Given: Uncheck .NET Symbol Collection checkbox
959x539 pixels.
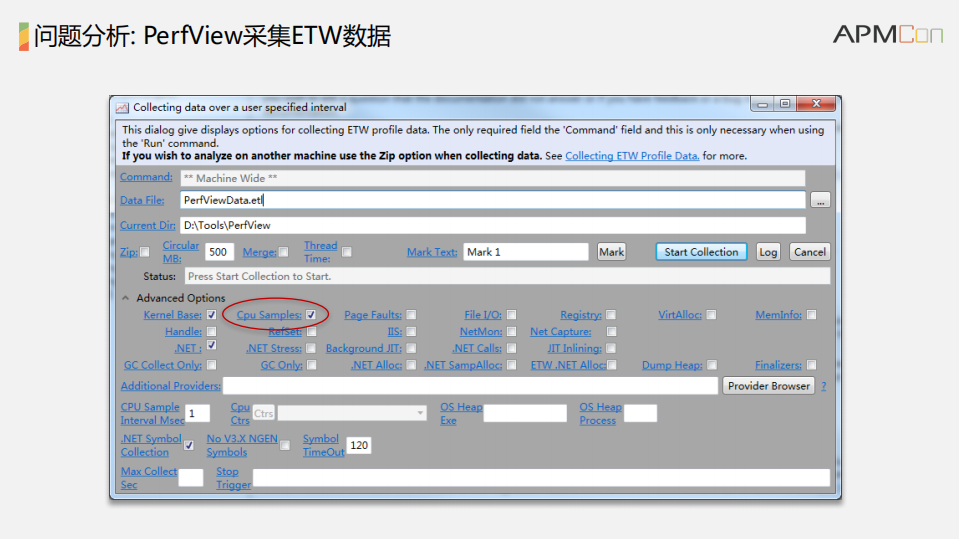Looking at the screenshot, I should (x=189, y=445).
